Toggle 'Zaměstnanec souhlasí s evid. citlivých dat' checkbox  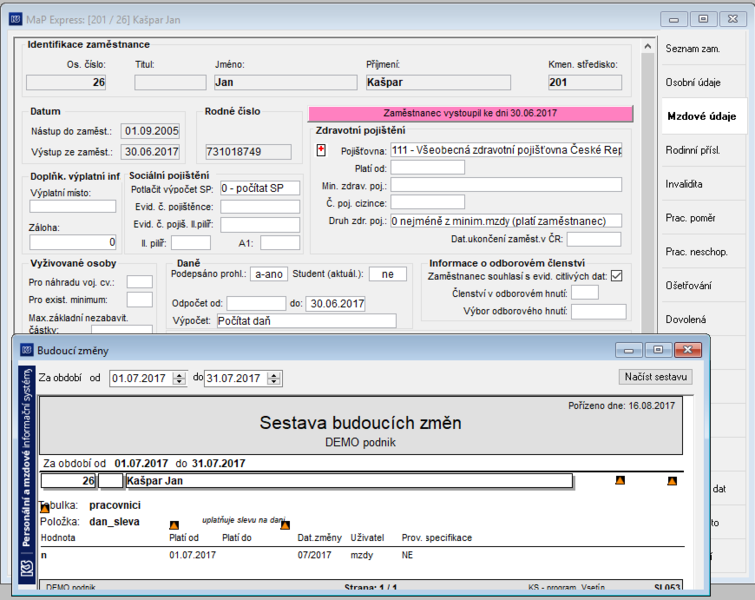point(616,276)
